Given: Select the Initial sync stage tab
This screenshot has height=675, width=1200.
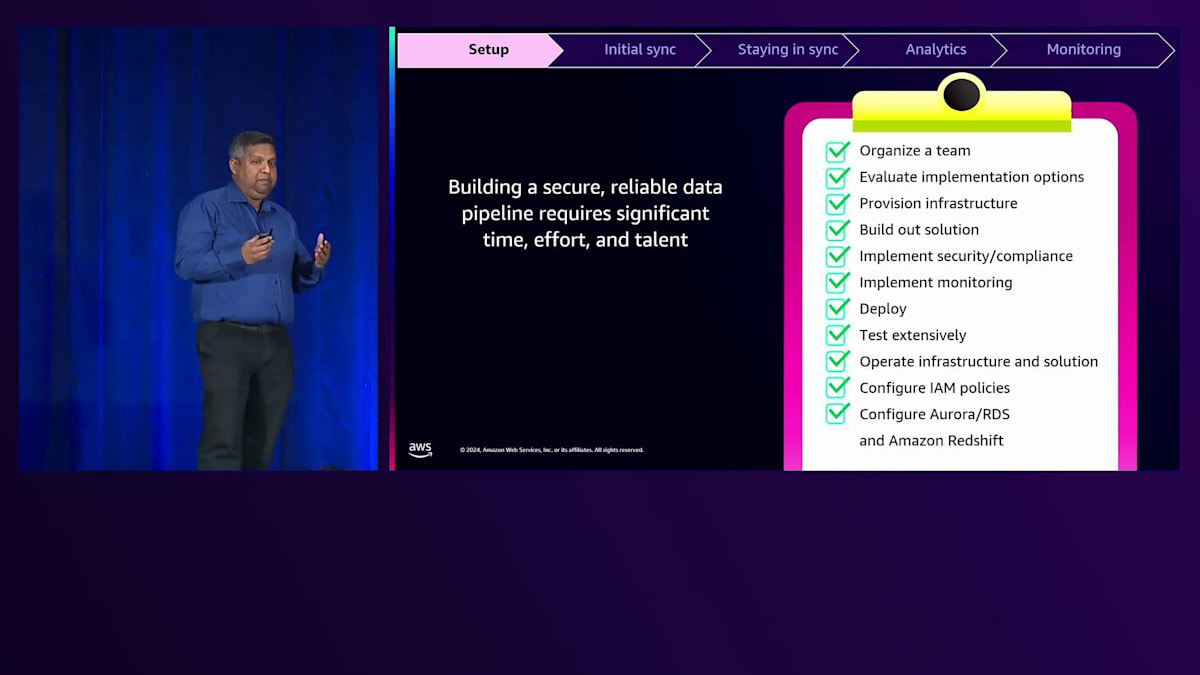Looking at the screenshot, I should tap(640, 50).
